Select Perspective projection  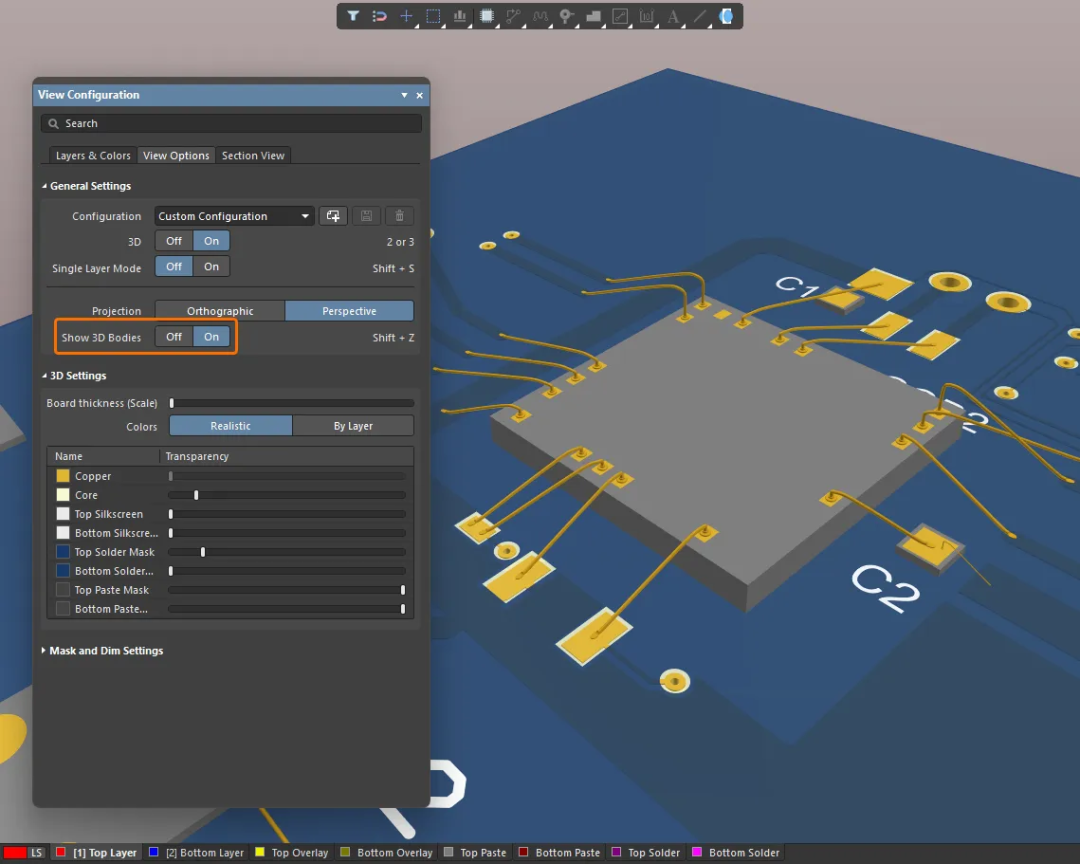[x=349, y=311]
